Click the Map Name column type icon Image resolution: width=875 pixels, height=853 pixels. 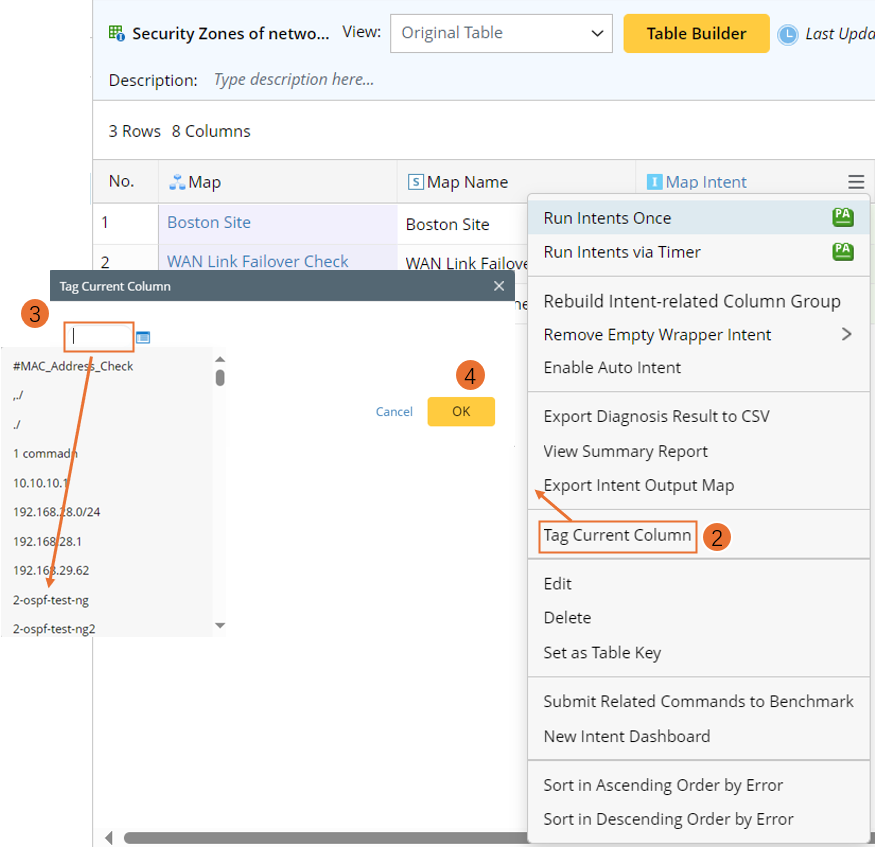415,182
